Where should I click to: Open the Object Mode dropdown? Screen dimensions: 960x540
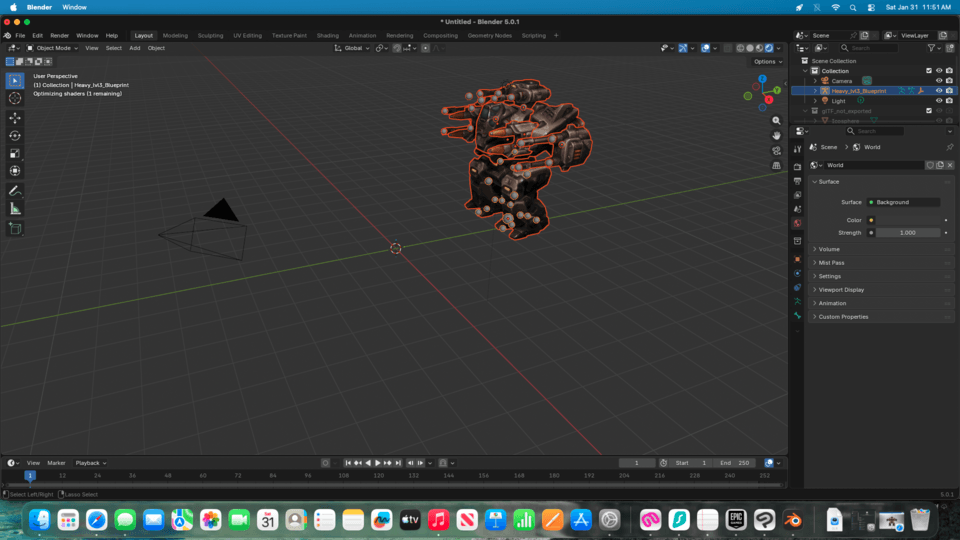click(52, 48)
